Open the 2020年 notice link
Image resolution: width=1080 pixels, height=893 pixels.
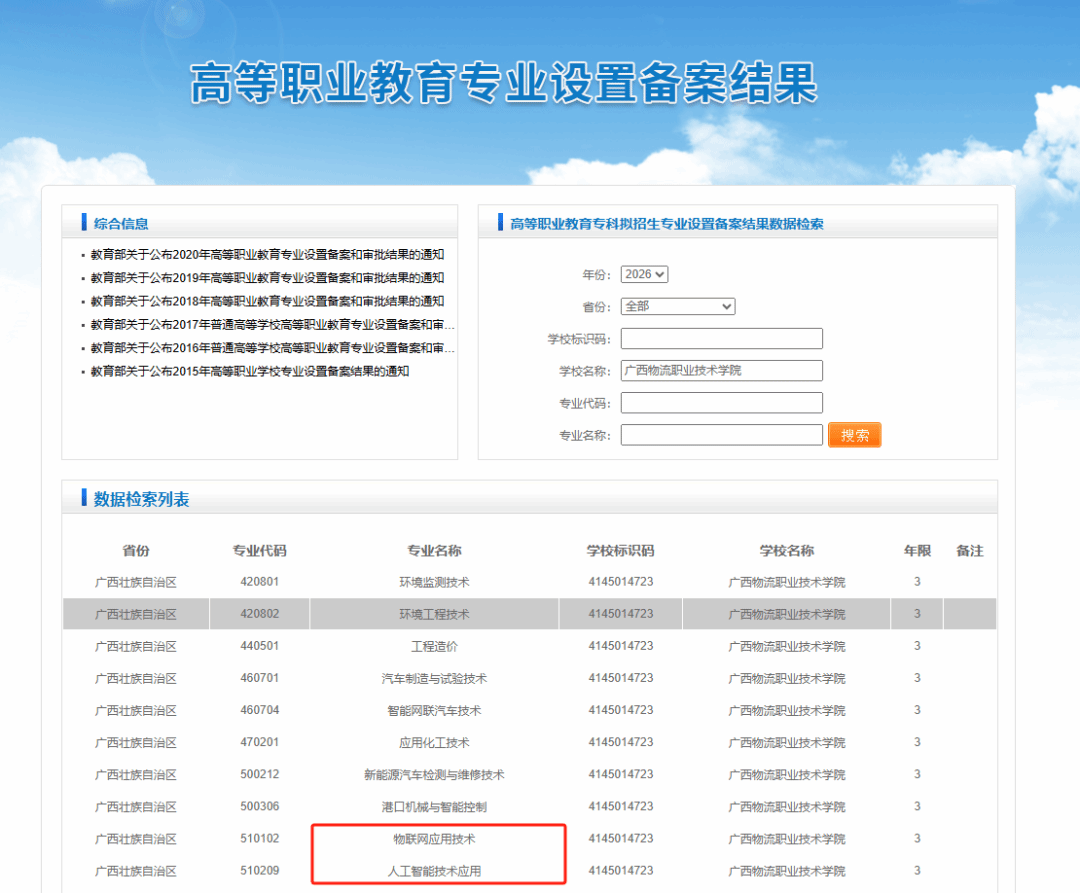coord(267,255)
